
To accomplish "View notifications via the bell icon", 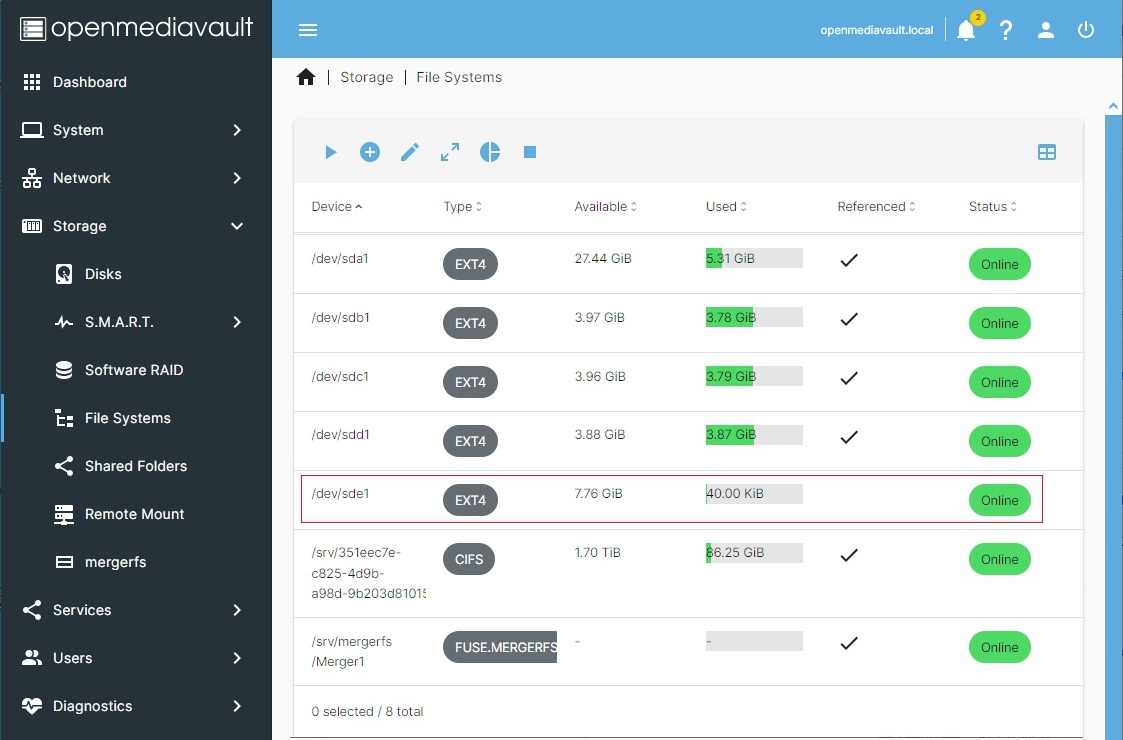I will (x=964, y=30).
